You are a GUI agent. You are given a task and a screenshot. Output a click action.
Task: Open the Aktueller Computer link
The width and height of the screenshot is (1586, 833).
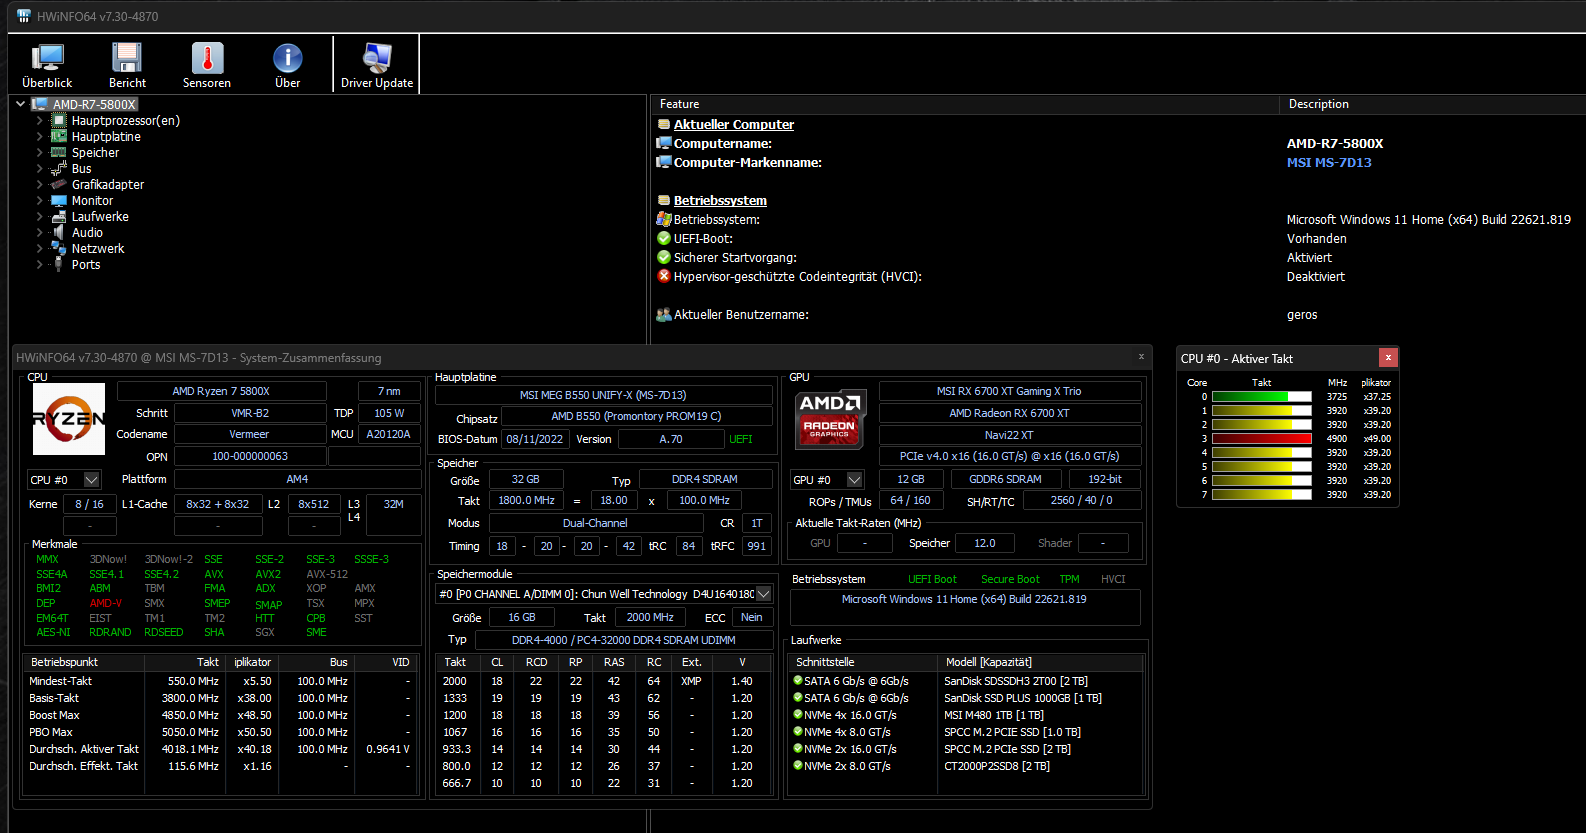point(734,124)
